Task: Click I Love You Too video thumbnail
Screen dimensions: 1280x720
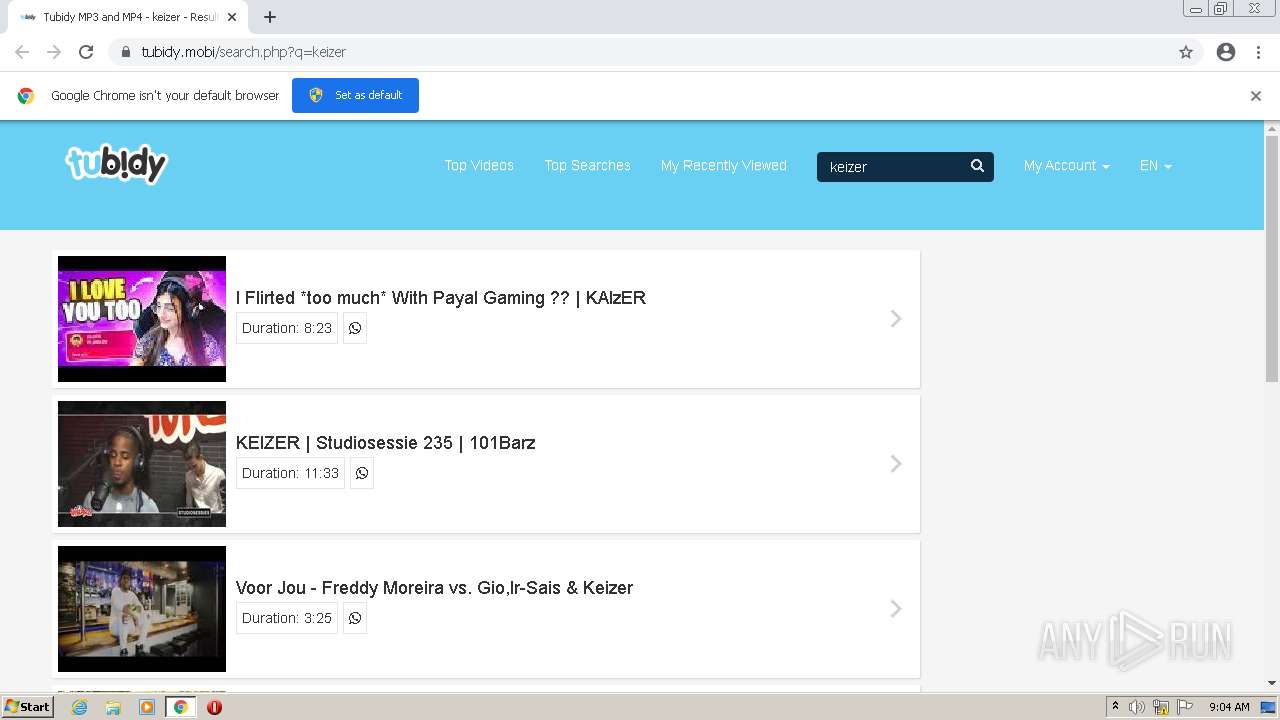Action: pos(142,319)
